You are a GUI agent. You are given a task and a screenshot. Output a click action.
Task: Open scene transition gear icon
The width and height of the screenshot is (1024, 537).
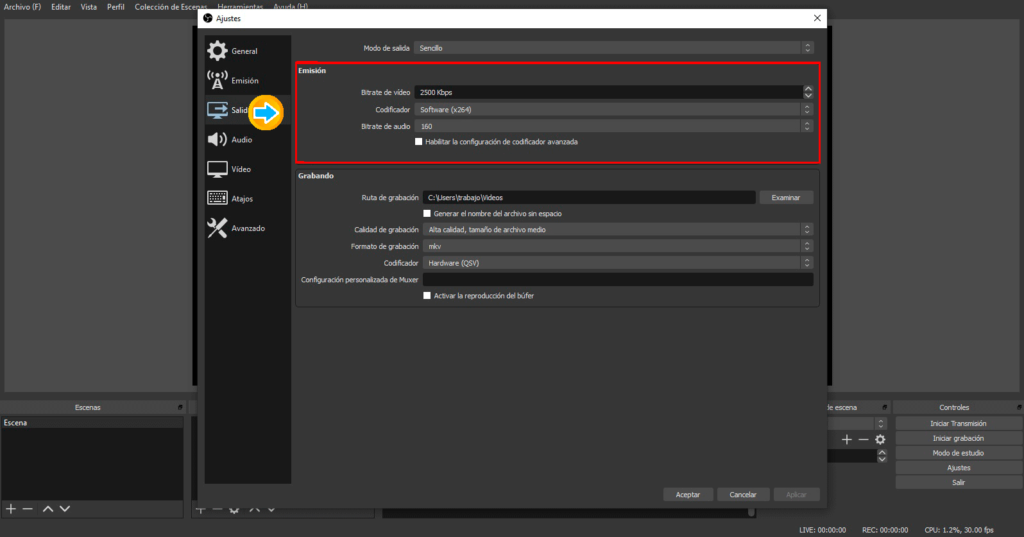(880, 439)
